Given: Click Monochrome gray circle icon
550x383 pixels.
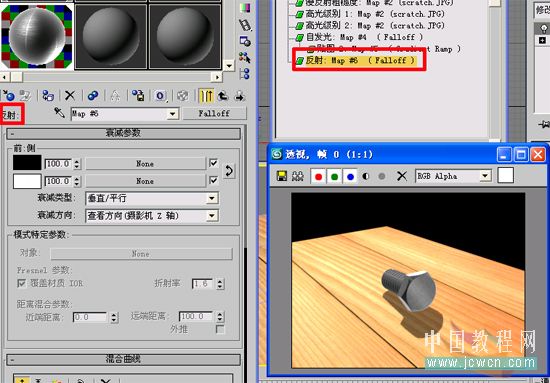Looking at the screenshot, I should click(382, 176).
